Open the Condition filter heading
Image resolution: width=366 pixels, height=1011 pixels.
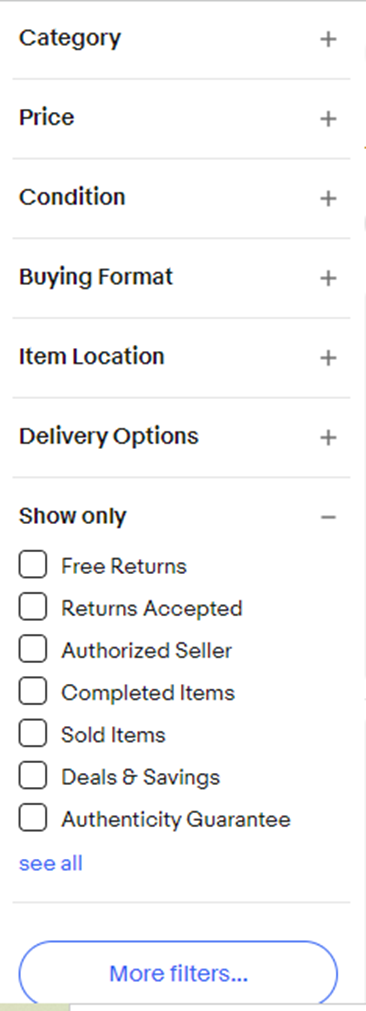[x=72, y=197]
